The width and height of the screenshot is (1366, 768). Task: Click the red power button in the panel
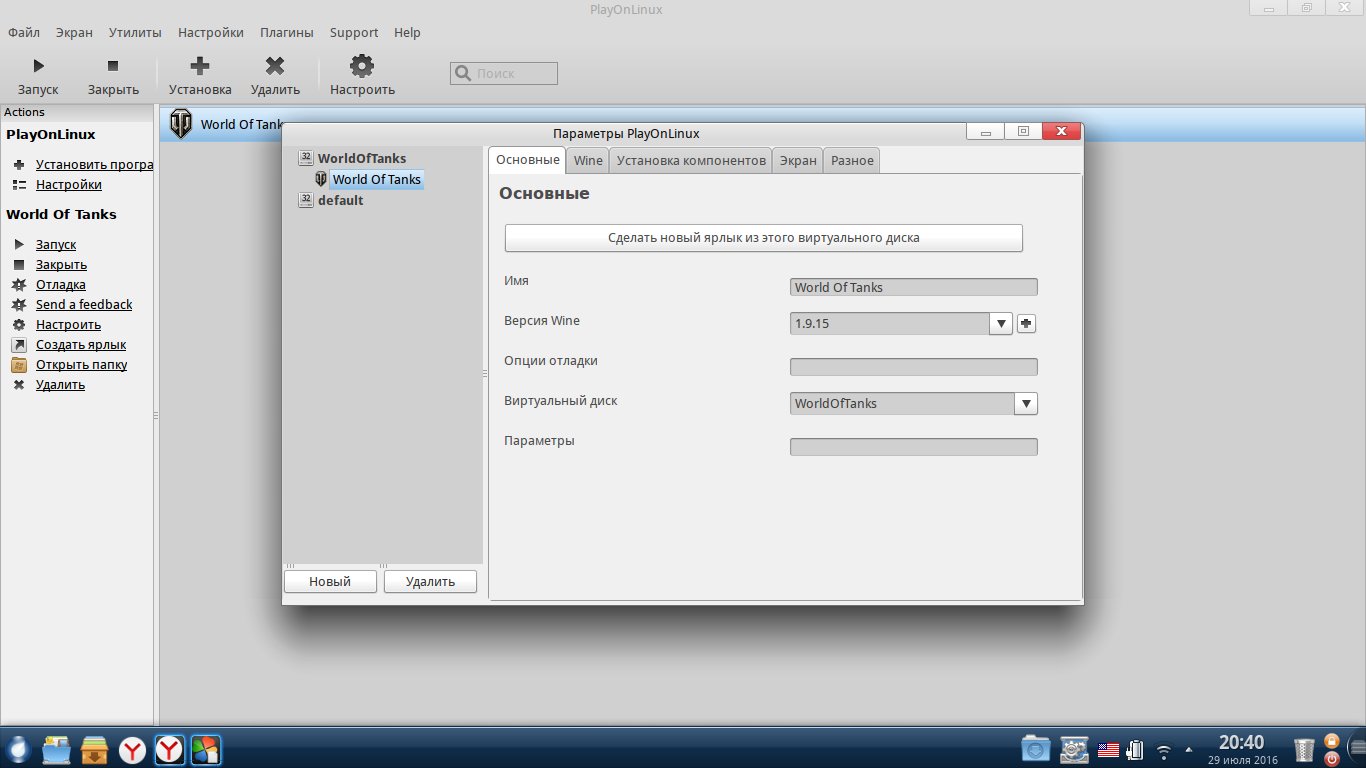1331,758
